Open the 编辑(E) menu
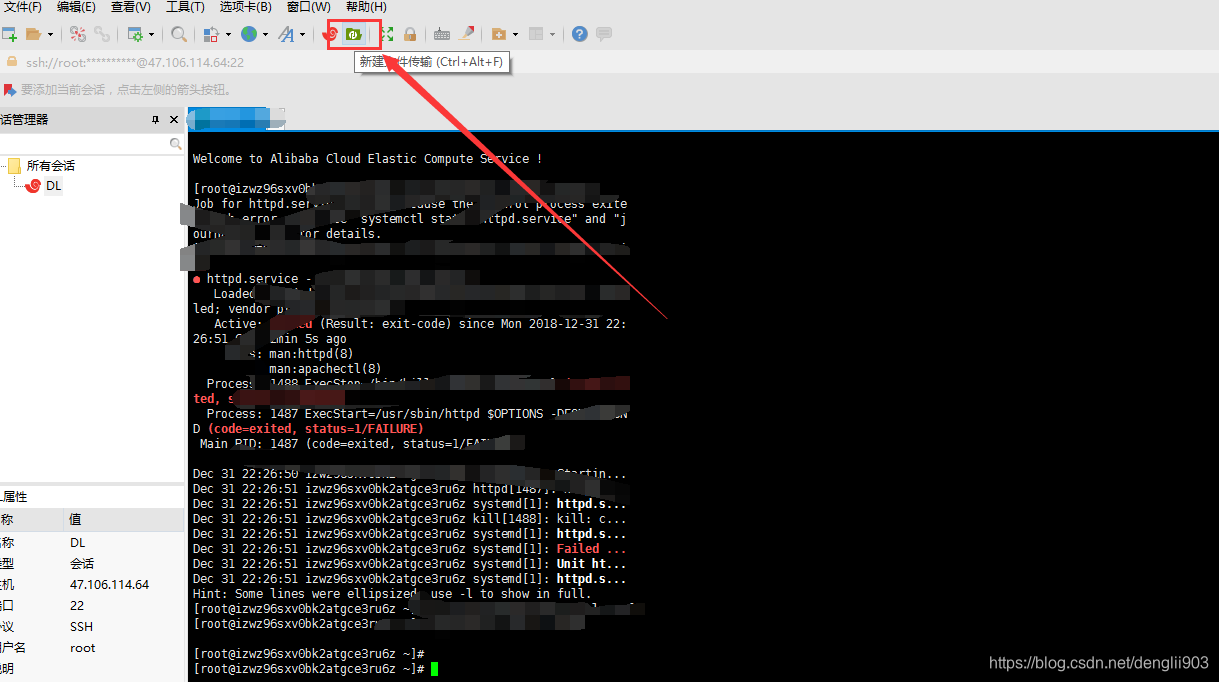1219x682 pixels. click(76, 7)
